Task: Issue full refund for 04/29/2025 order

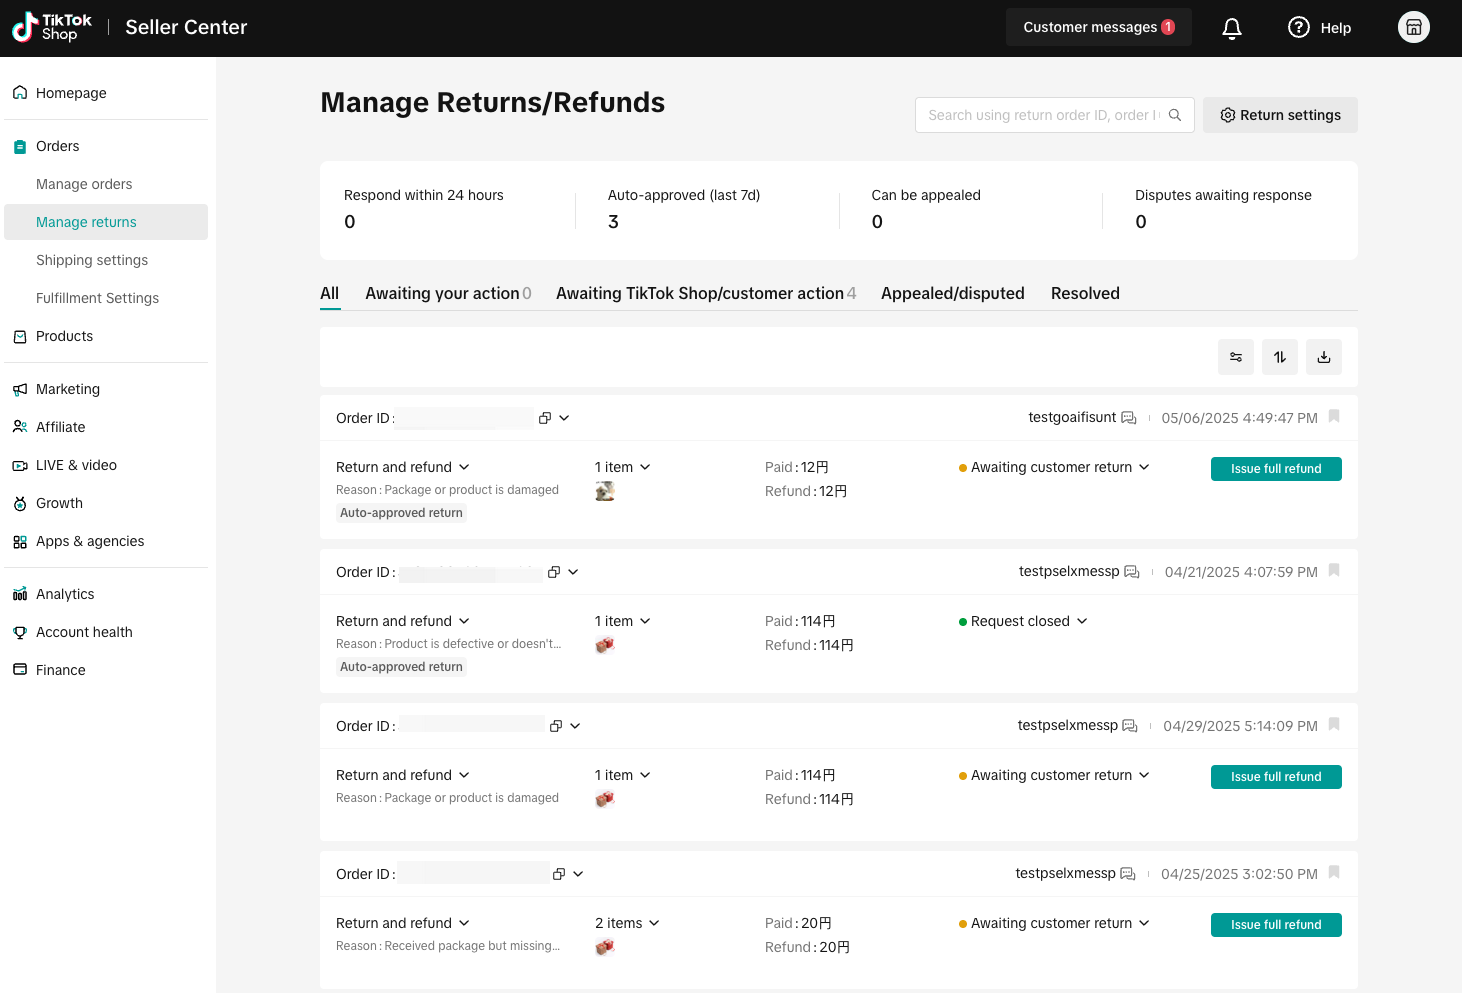Action: (x=1276, y=777)
